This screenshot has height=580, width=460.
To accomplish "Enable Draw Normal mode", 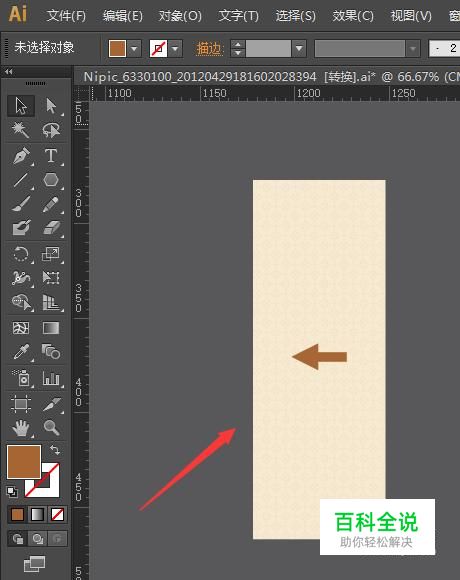I will [17, 538].
